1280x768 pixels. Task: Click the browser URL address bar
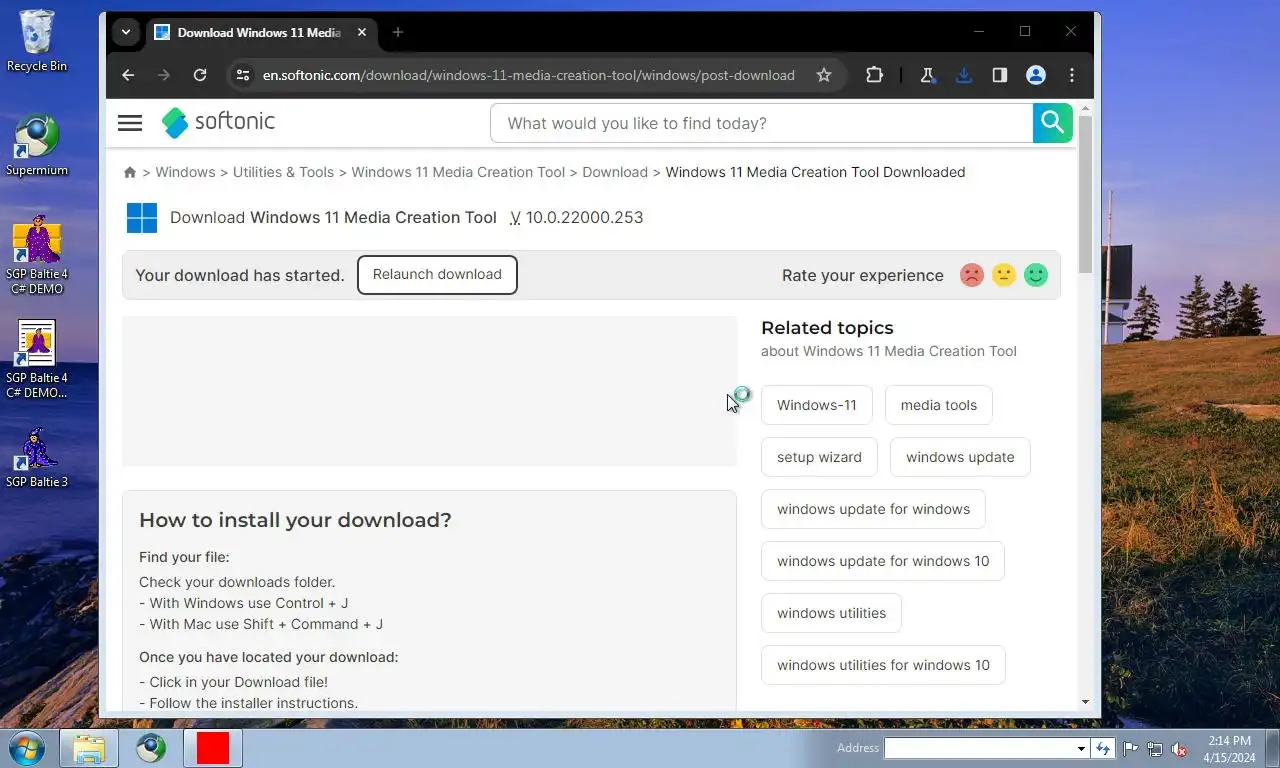click(x=528, y=75)
